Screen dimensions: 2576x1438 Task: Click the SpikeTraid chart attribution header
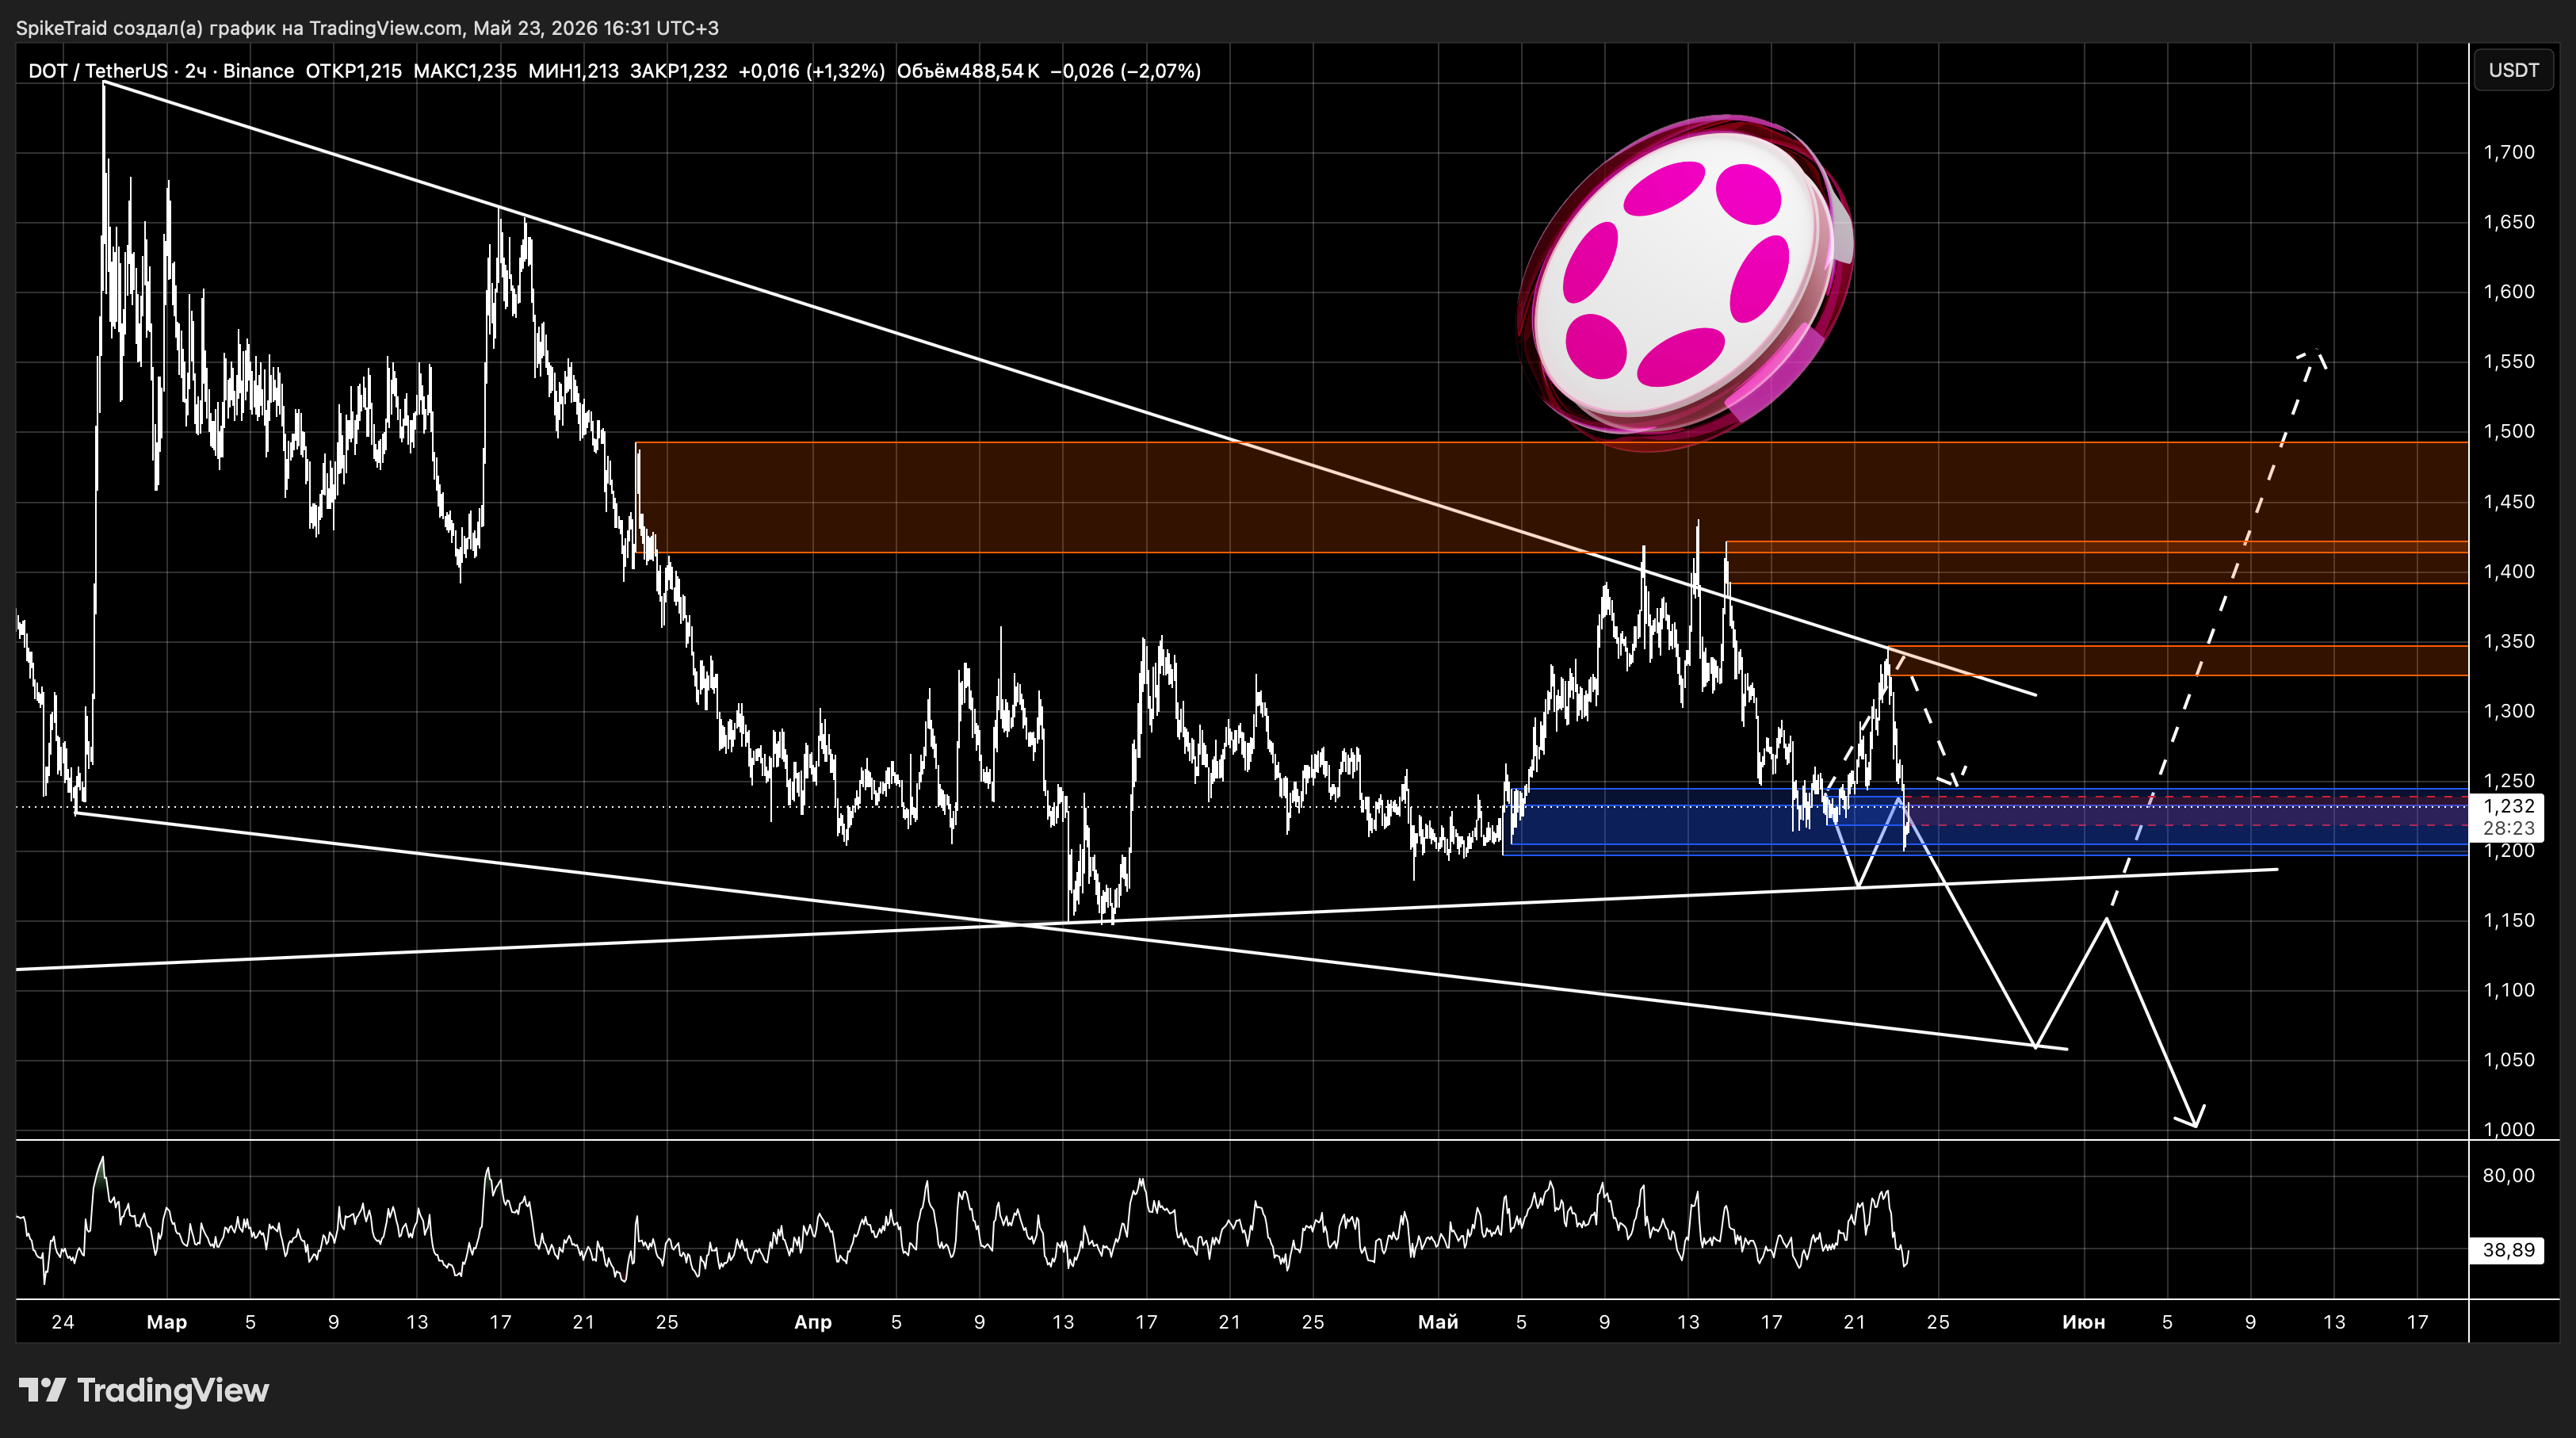(x=367, y=28)
